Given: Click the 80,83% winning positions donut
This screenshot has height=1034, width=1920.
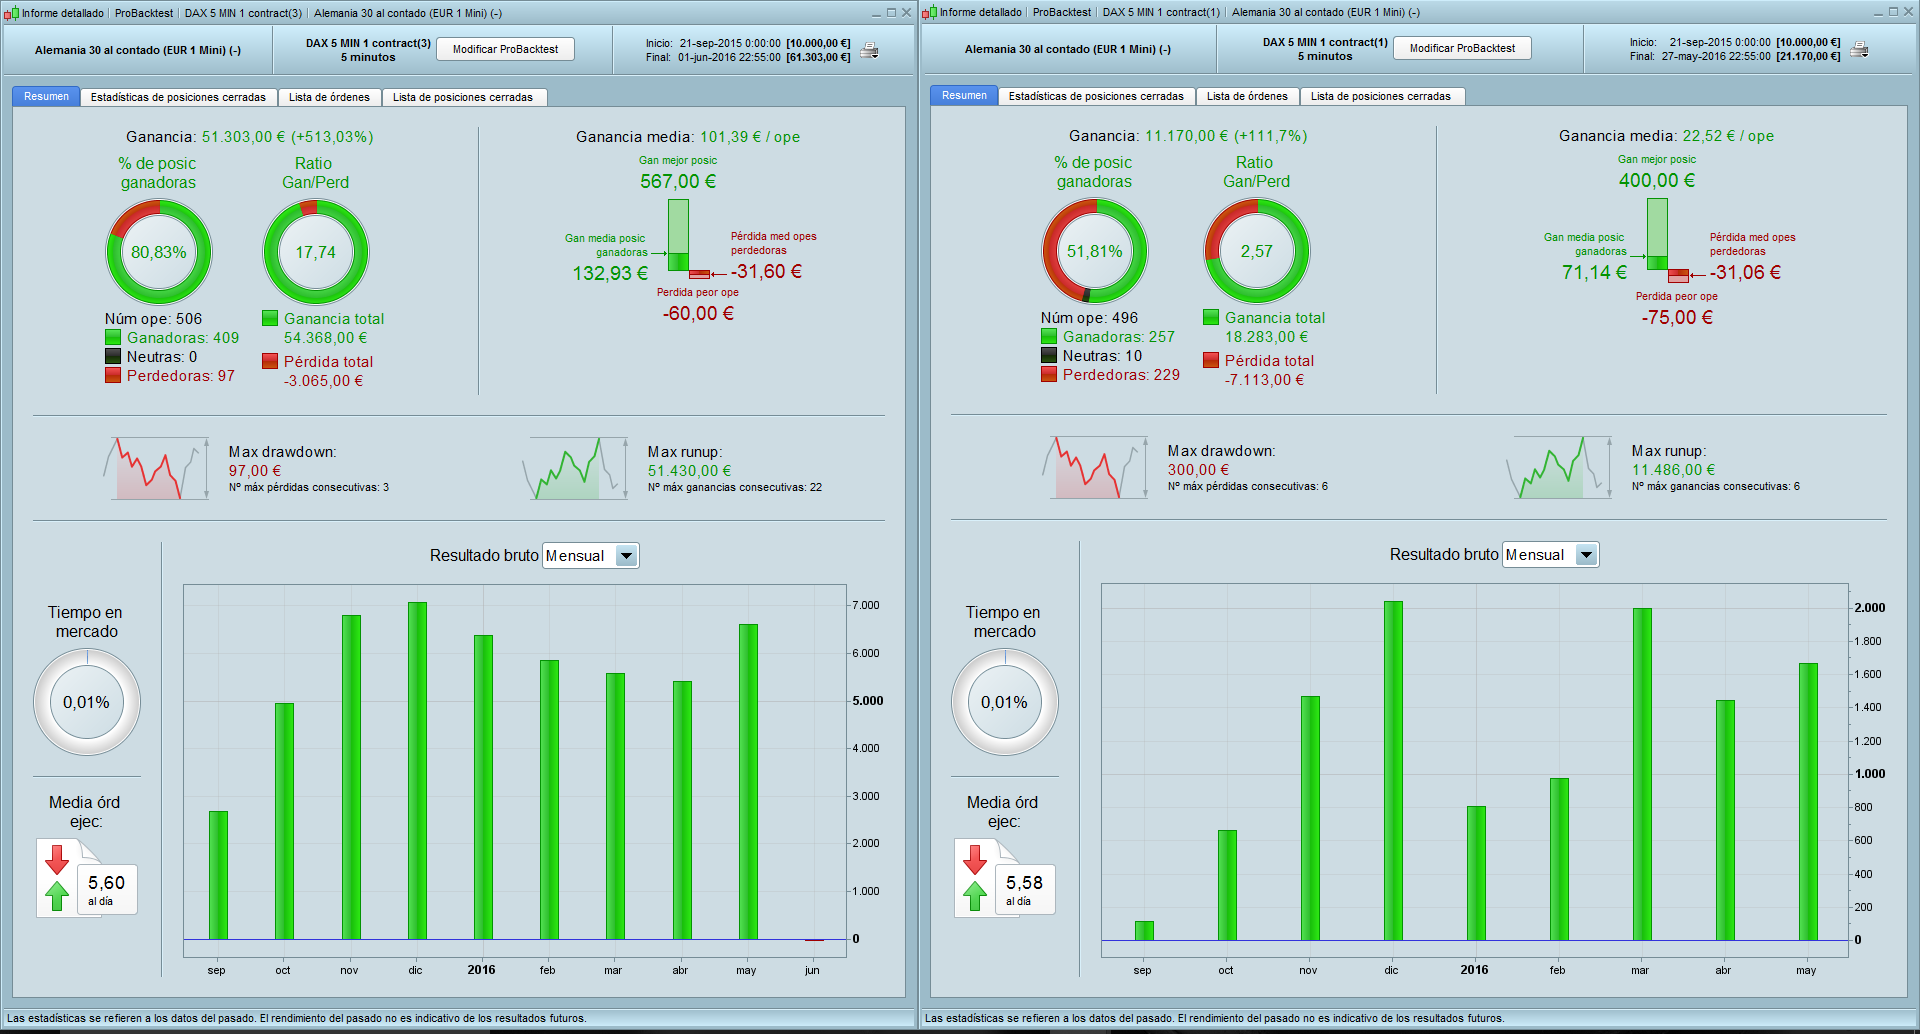Looking at the screenshot, I should pos(159,252).
